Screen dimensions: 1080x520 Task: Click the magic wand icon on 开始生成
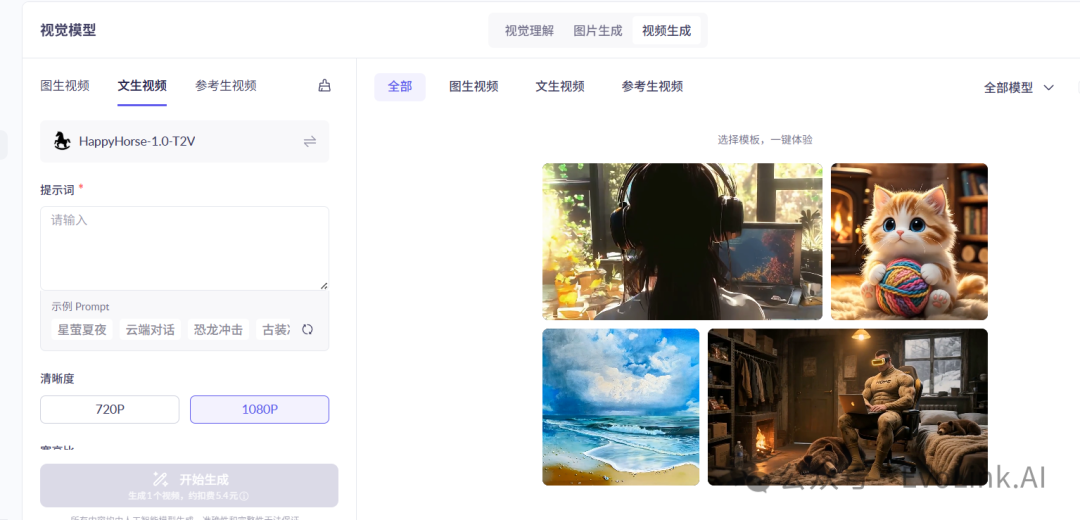160,479
